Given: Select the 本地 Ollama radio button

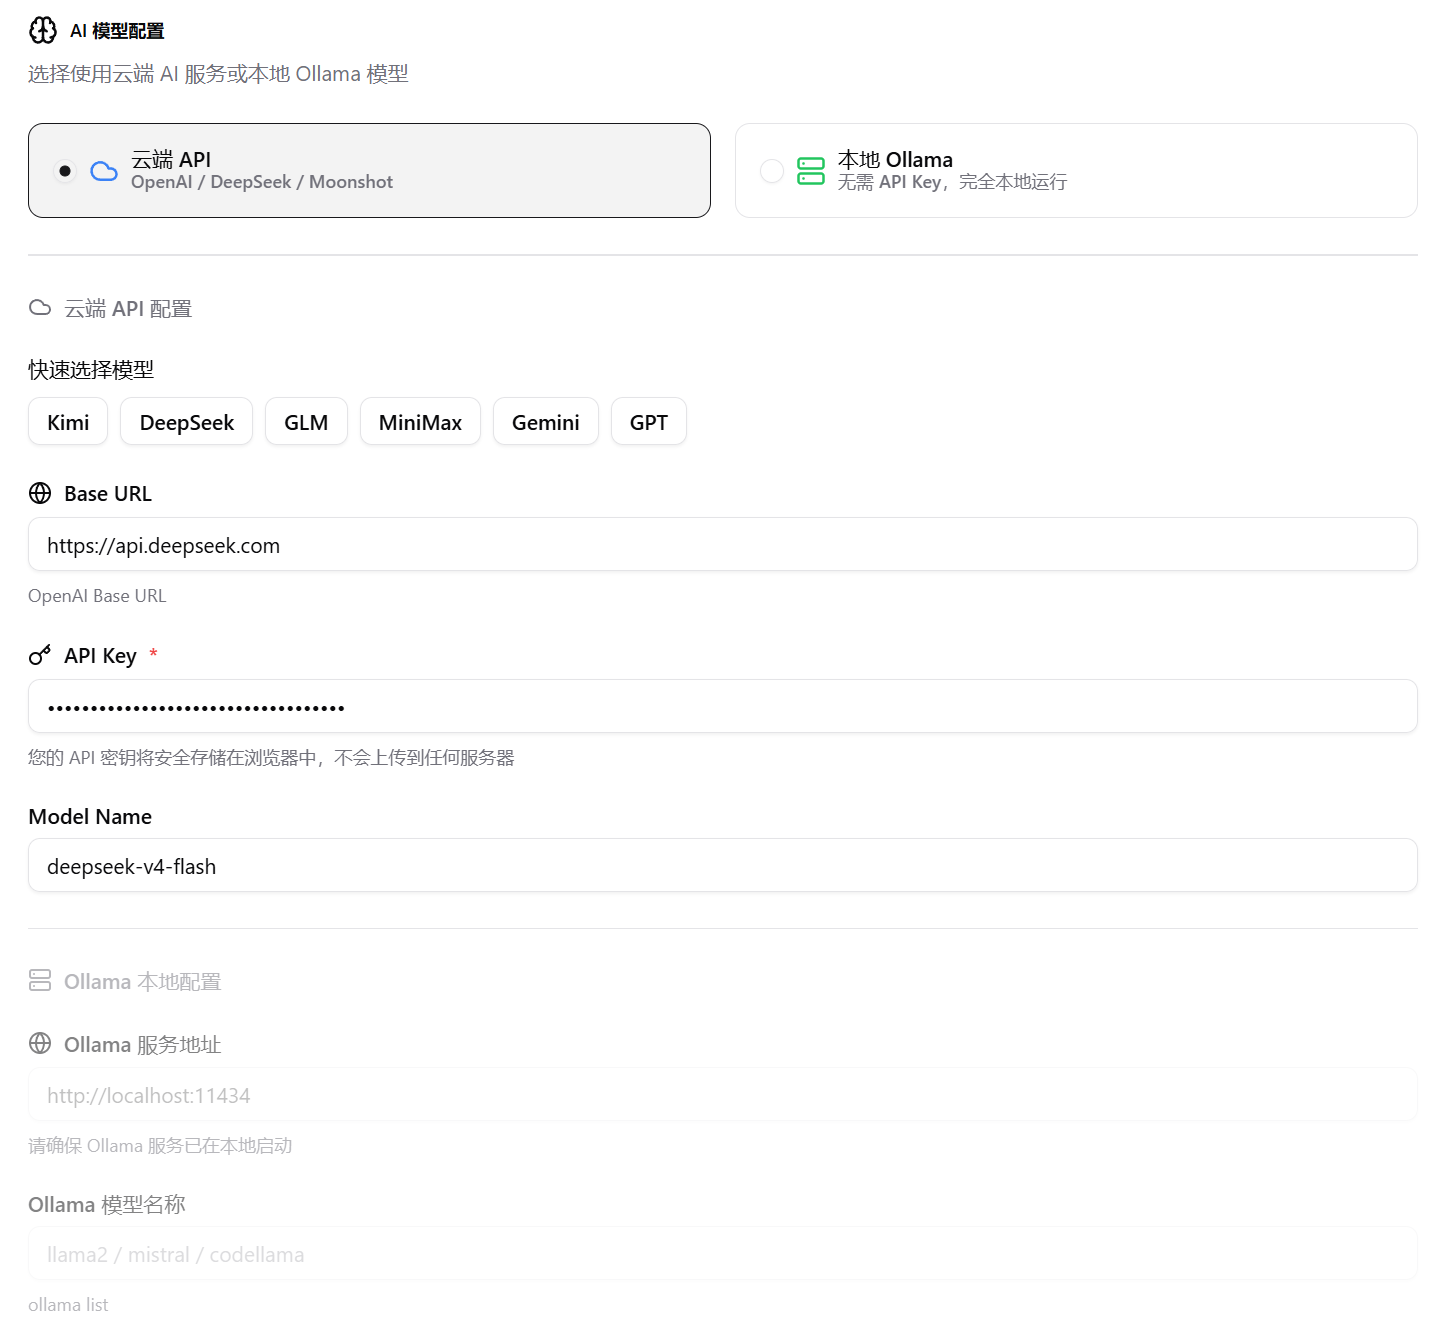Looking at the screenshot, I should (772, 171).
